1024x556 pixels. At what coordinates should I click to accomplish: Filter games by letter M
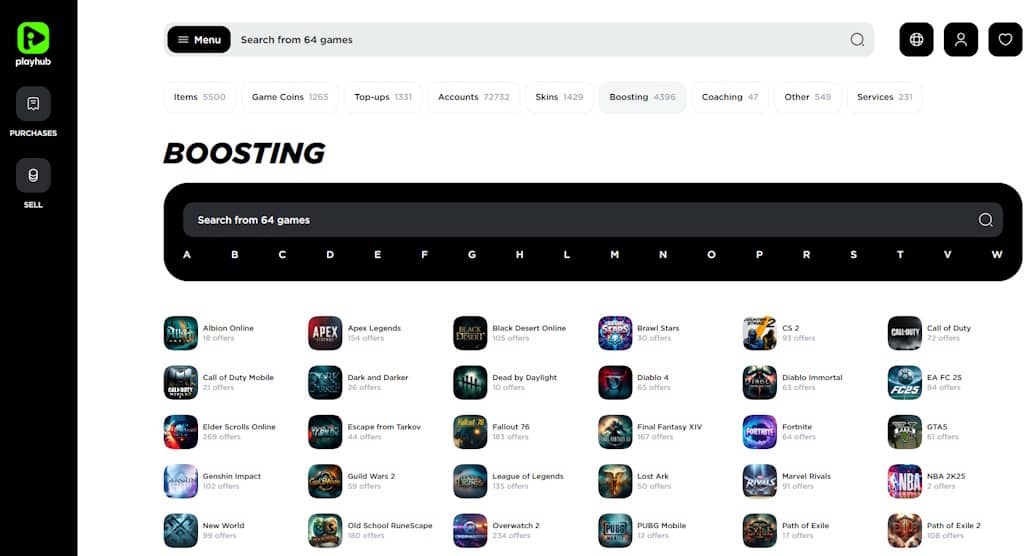[615, 255]
